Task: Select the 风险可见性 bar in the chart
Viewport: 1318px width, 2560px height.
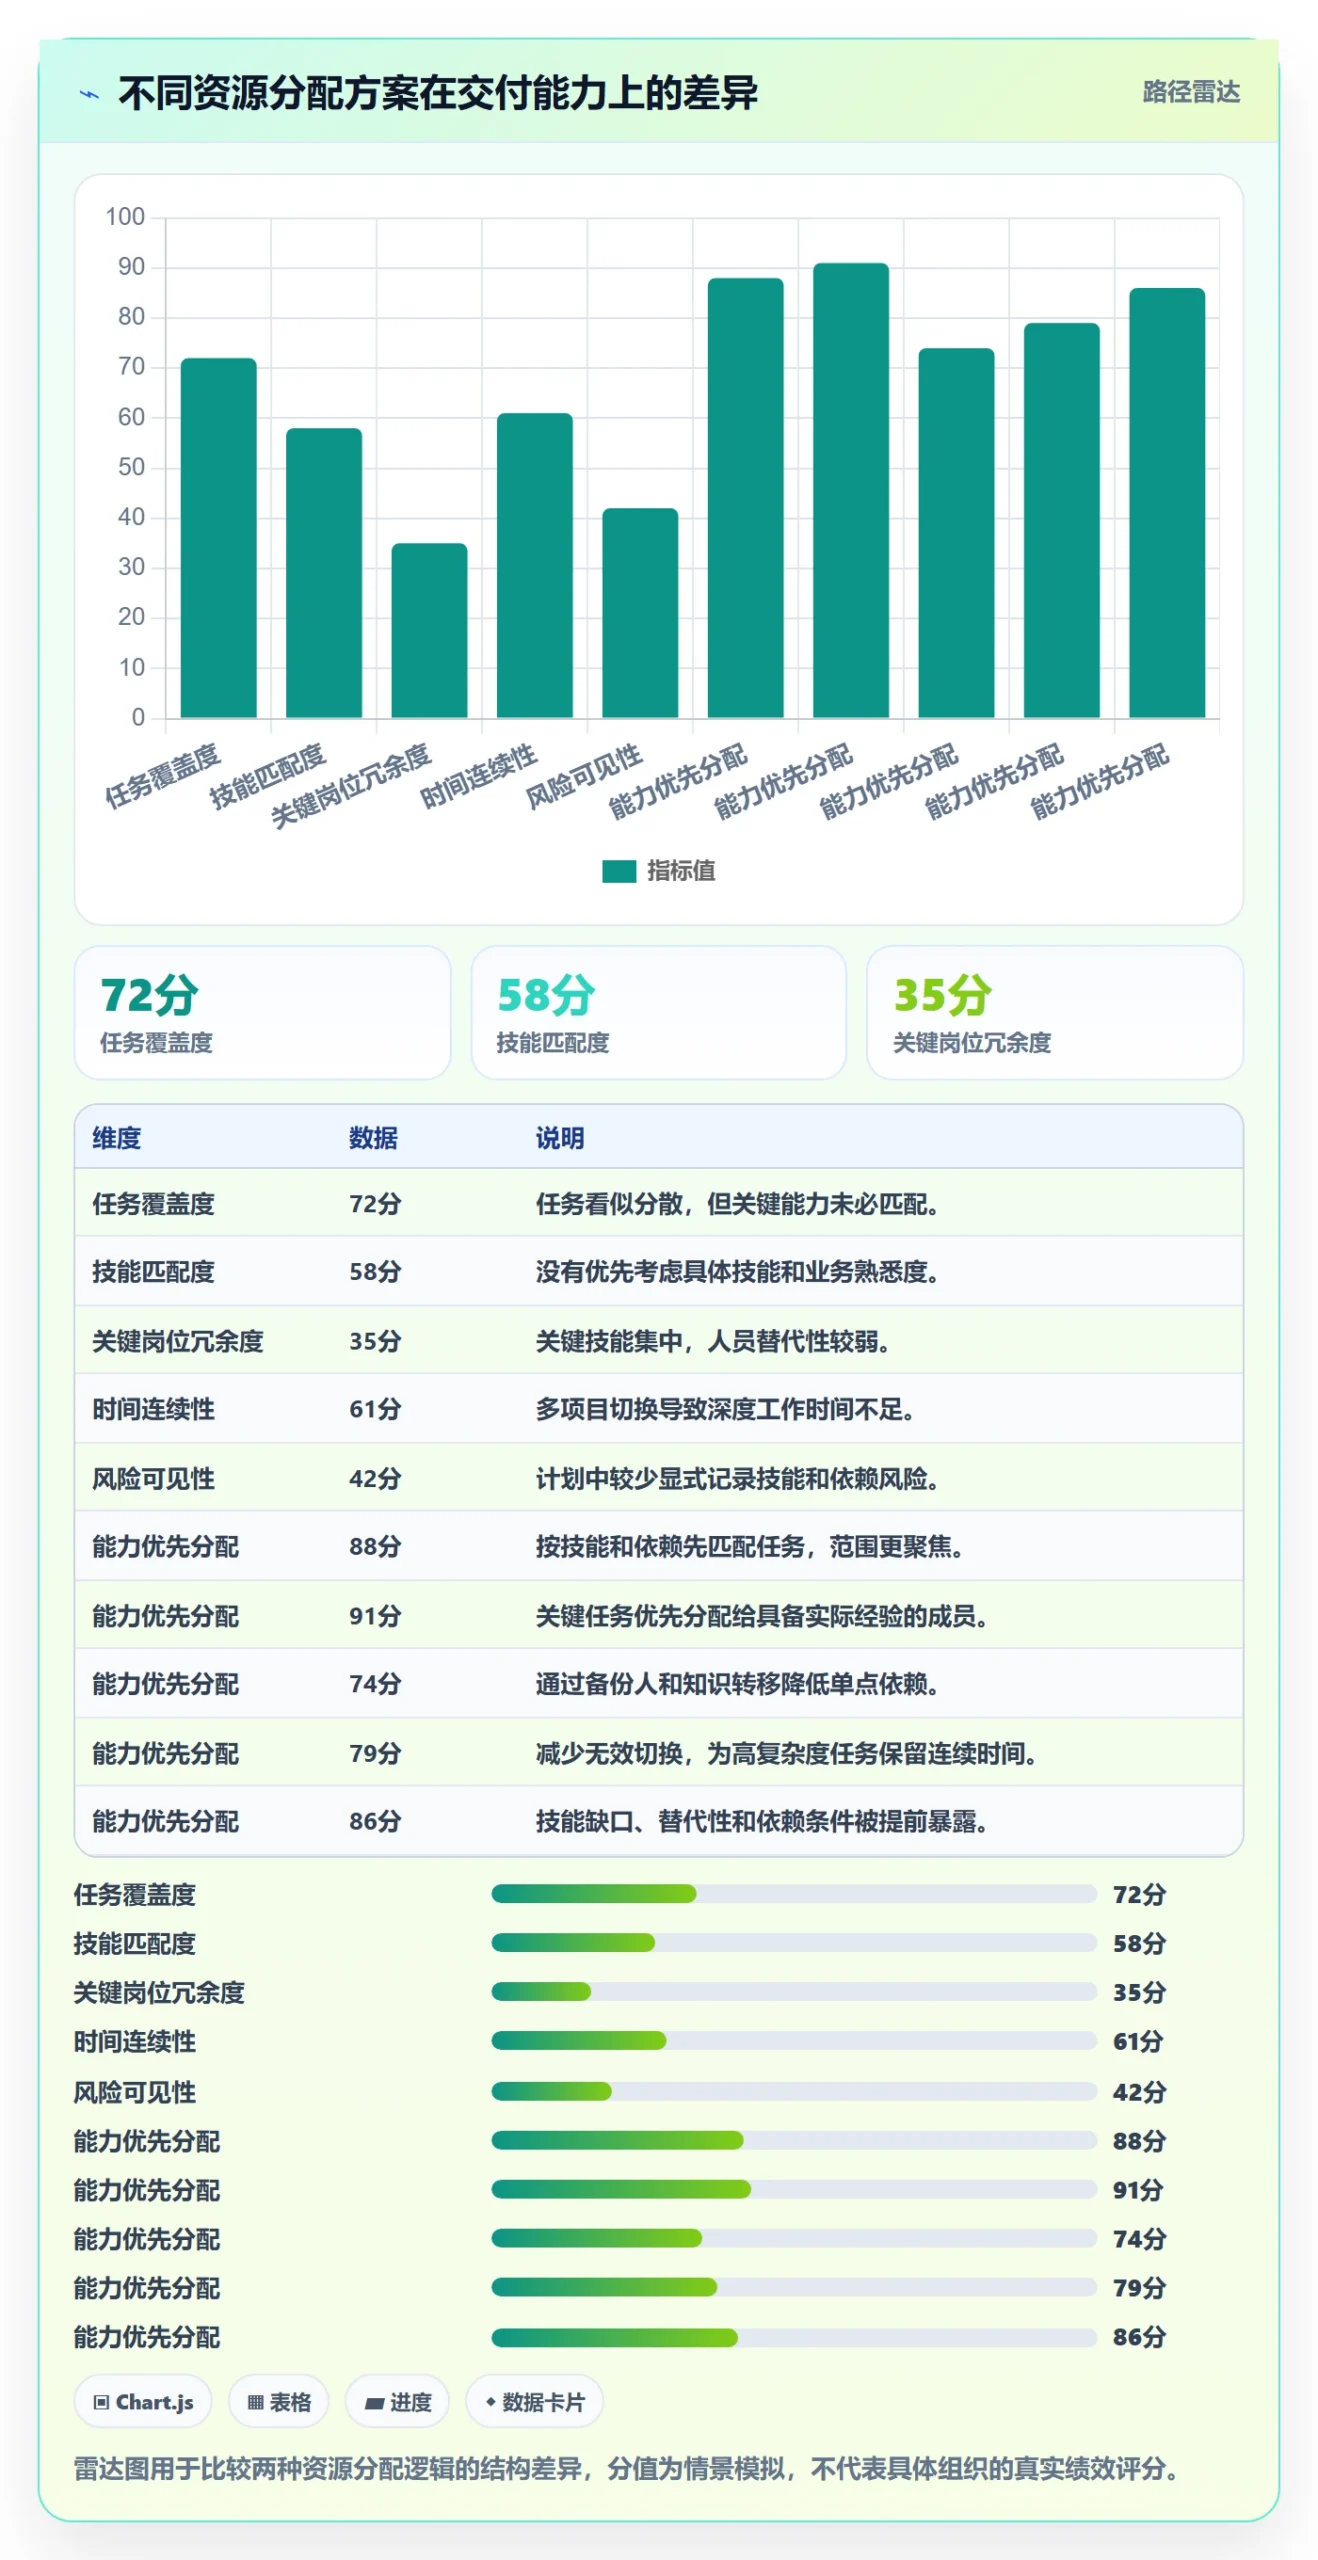Action: 640,613
